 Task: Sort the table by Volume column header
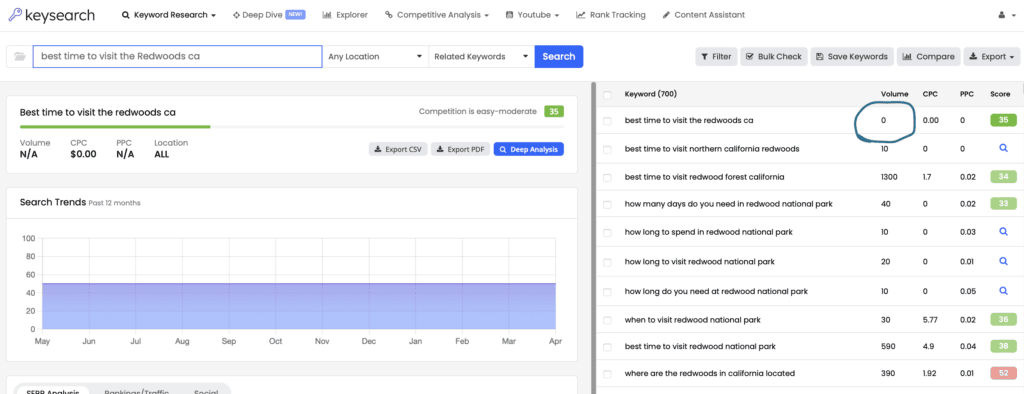(894, 94)
